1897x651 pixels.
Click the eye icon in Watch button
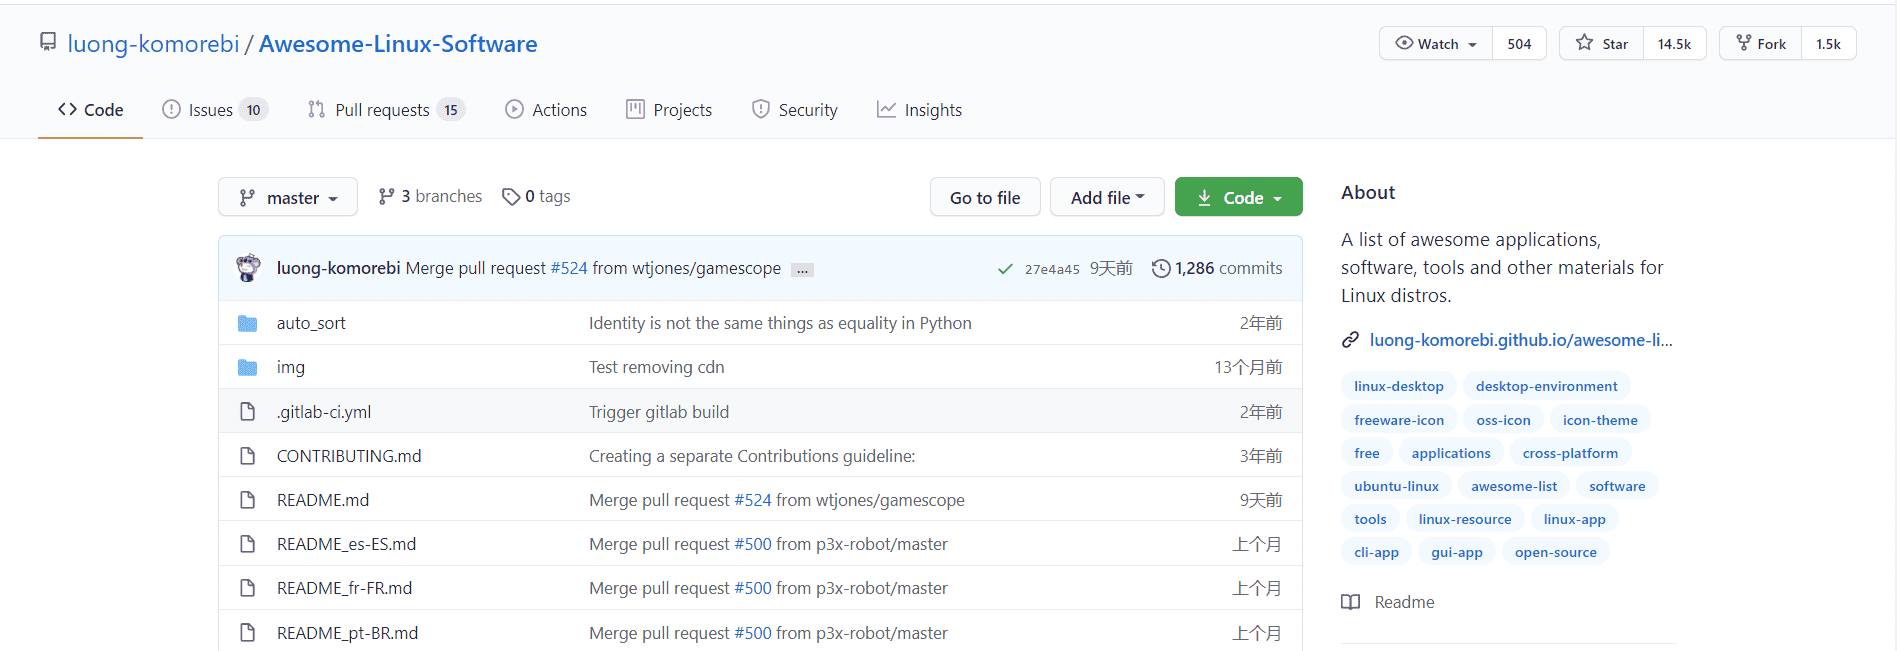[x=1404, y=43]
